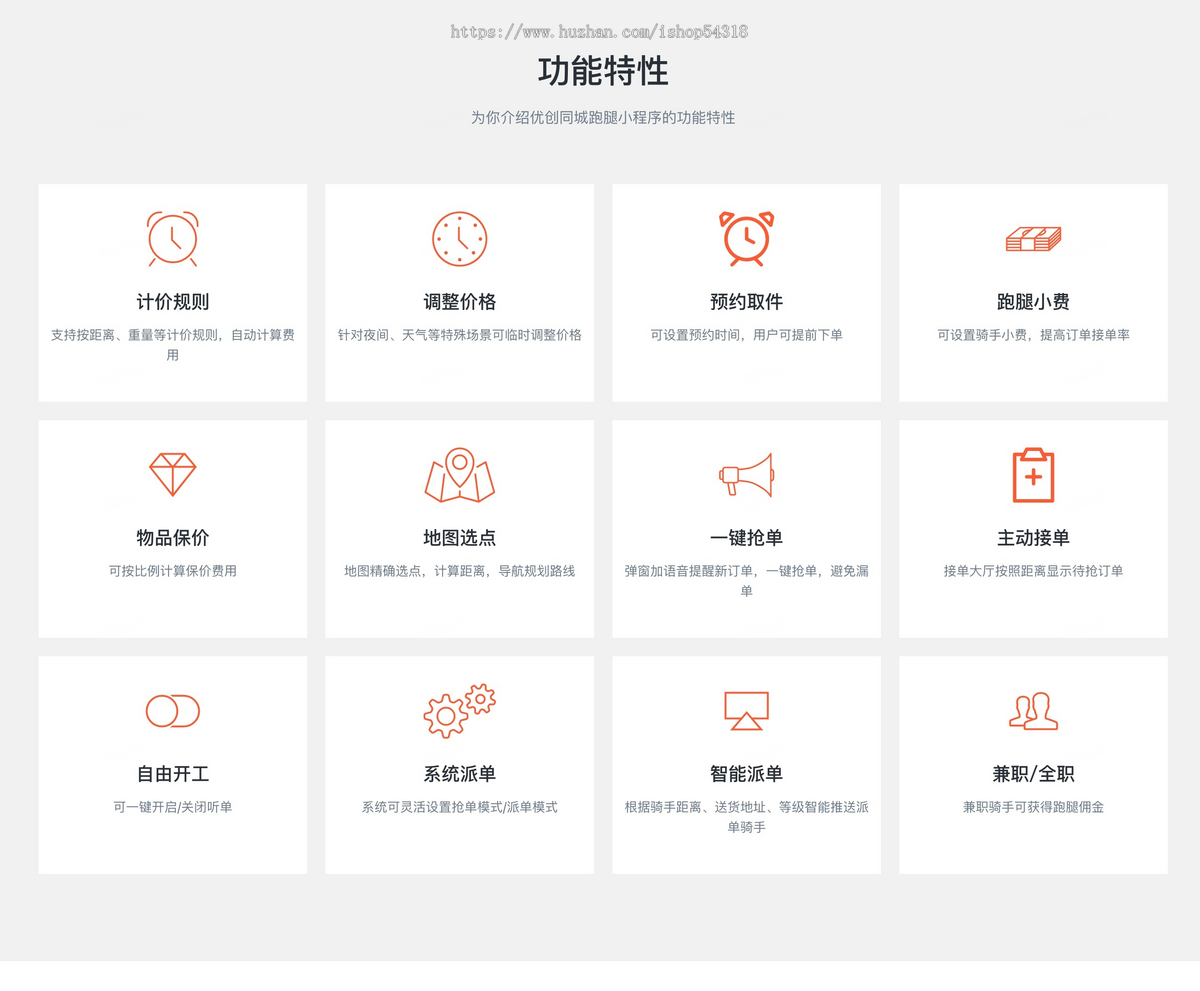Click the map pin icon for 地图选点

pyautogui.click(x=459, y=475)
